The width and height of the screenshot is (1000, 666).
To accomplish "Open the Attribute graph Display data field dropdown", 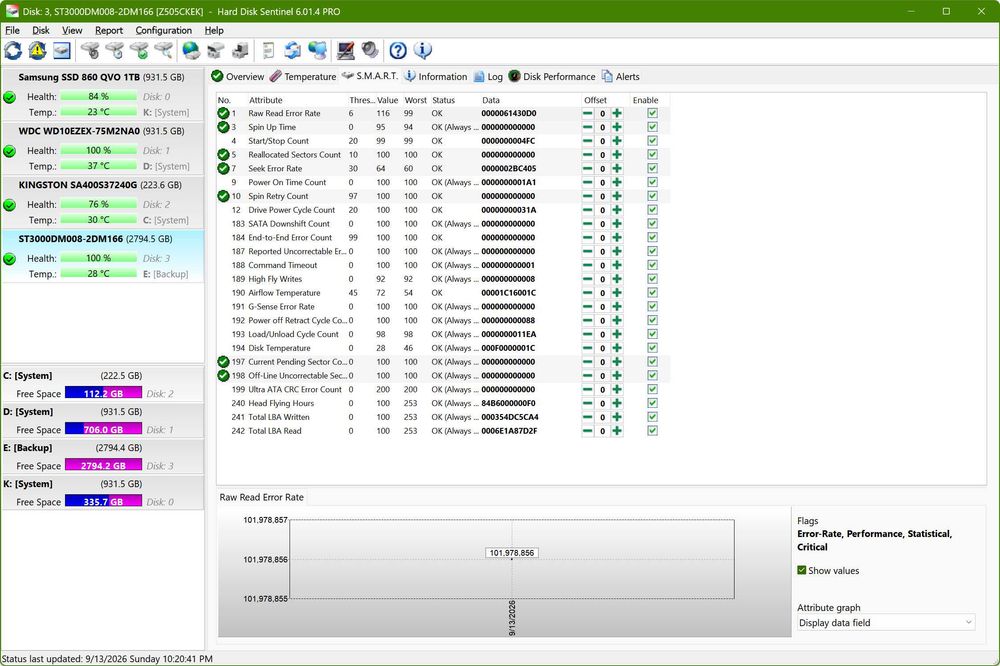I will (x=885, y=623).
